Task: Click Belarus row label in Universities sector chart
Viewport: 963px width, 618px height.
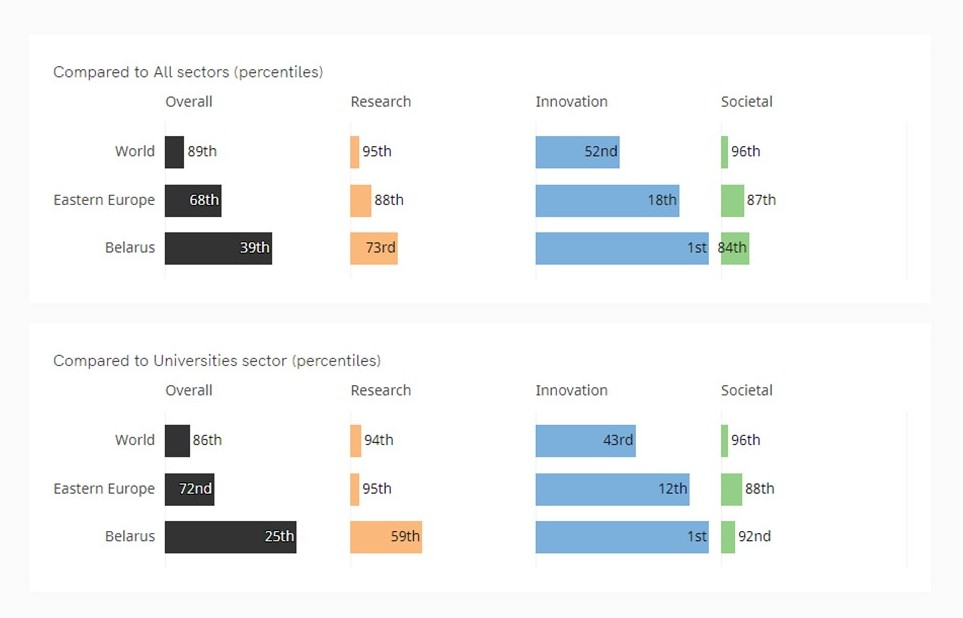Action: (x=130, y=537)
